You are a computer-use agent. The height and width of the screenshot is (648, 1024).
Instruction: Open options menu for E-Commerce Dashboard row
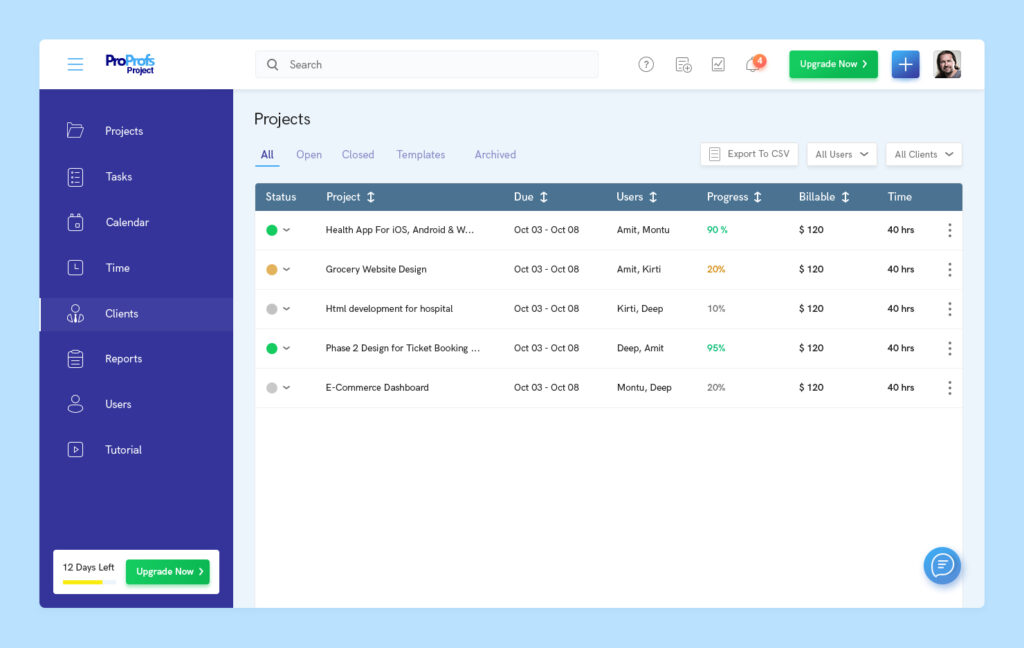[950, 388]
